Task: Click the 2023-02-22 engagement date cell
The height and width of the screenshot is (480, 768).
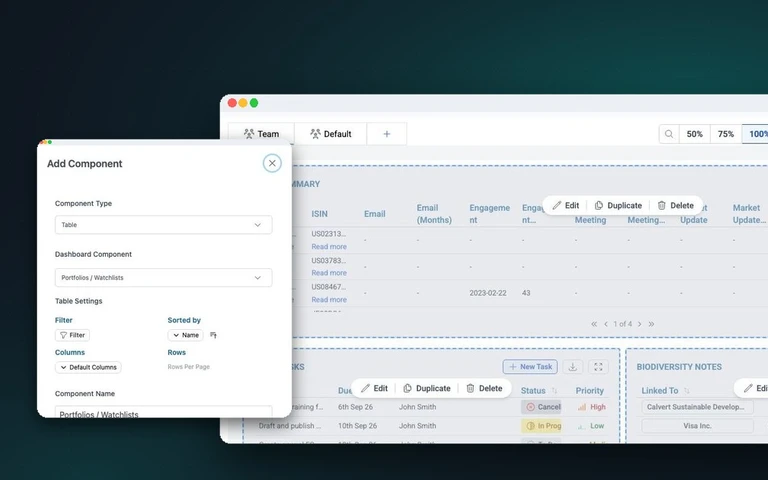Action: pyautogui.click(x=488, y=293)
